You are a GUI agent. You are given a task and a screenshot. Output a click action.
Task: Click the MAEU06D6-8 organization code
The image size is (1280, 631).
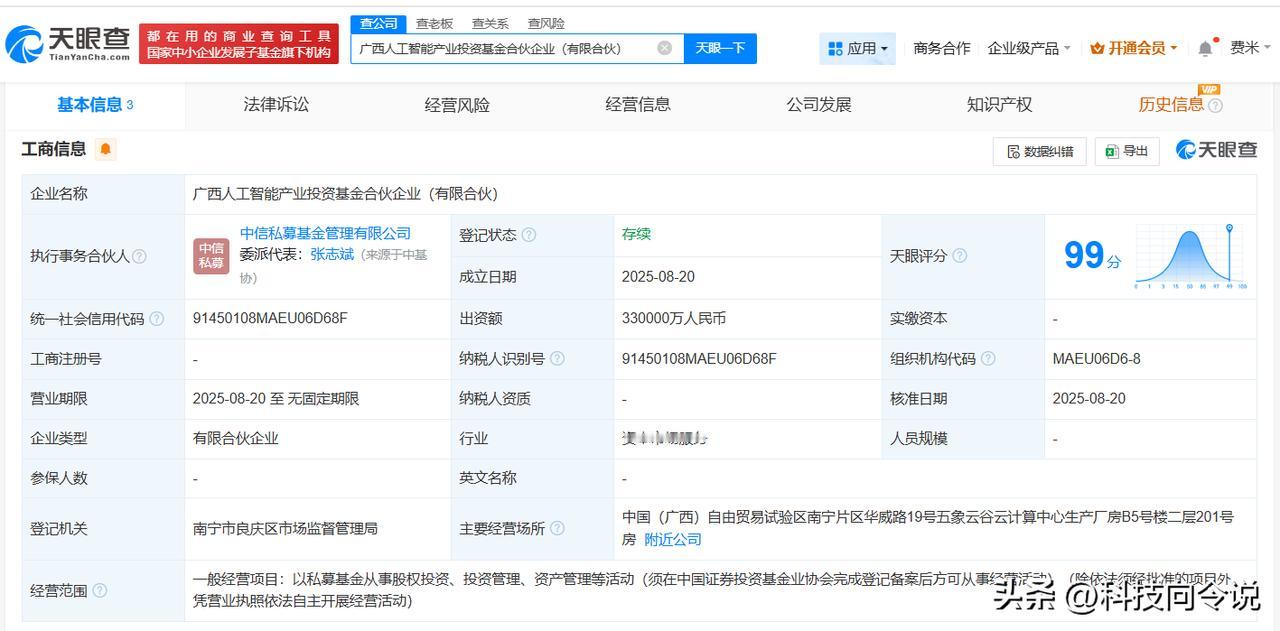click(x=1096, y=358)
